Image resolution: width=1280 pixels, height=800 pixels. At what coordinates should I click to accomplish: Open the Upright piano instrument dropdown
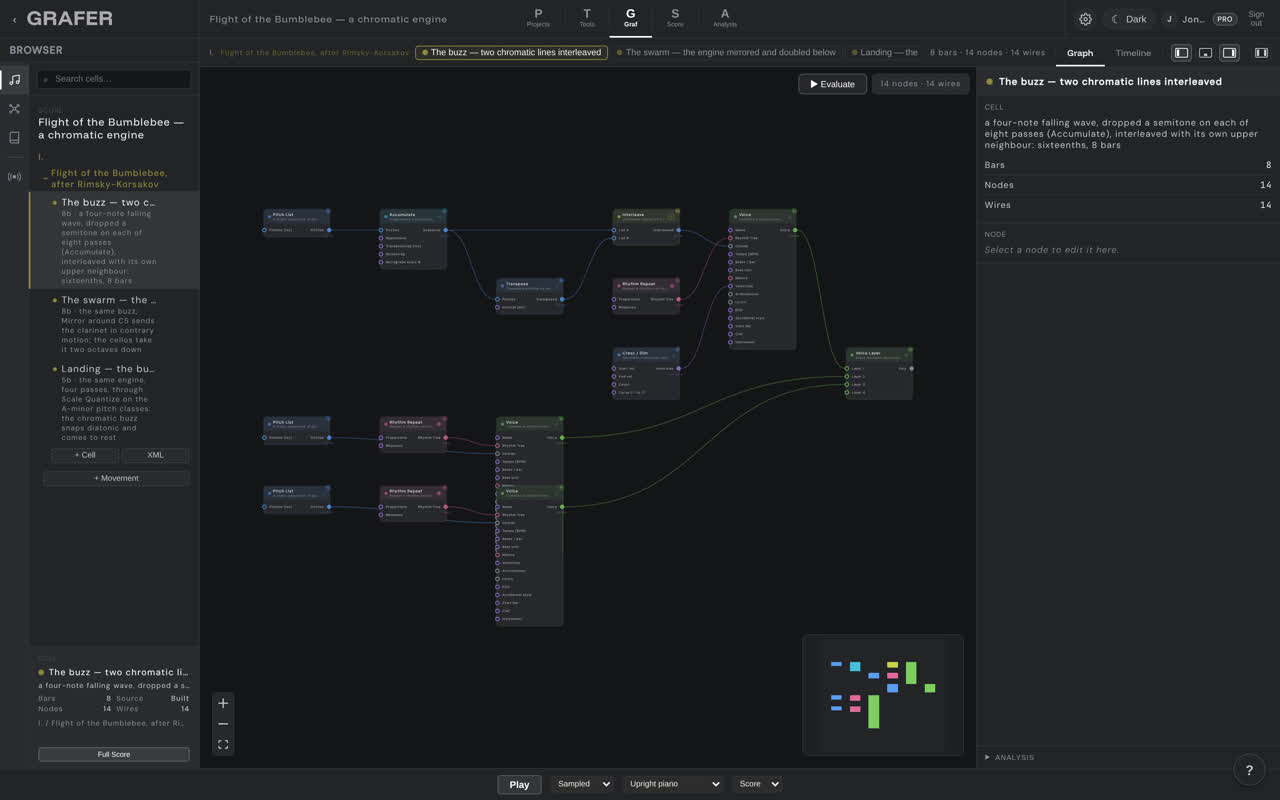pyautogui.click(x=673, y=784)
